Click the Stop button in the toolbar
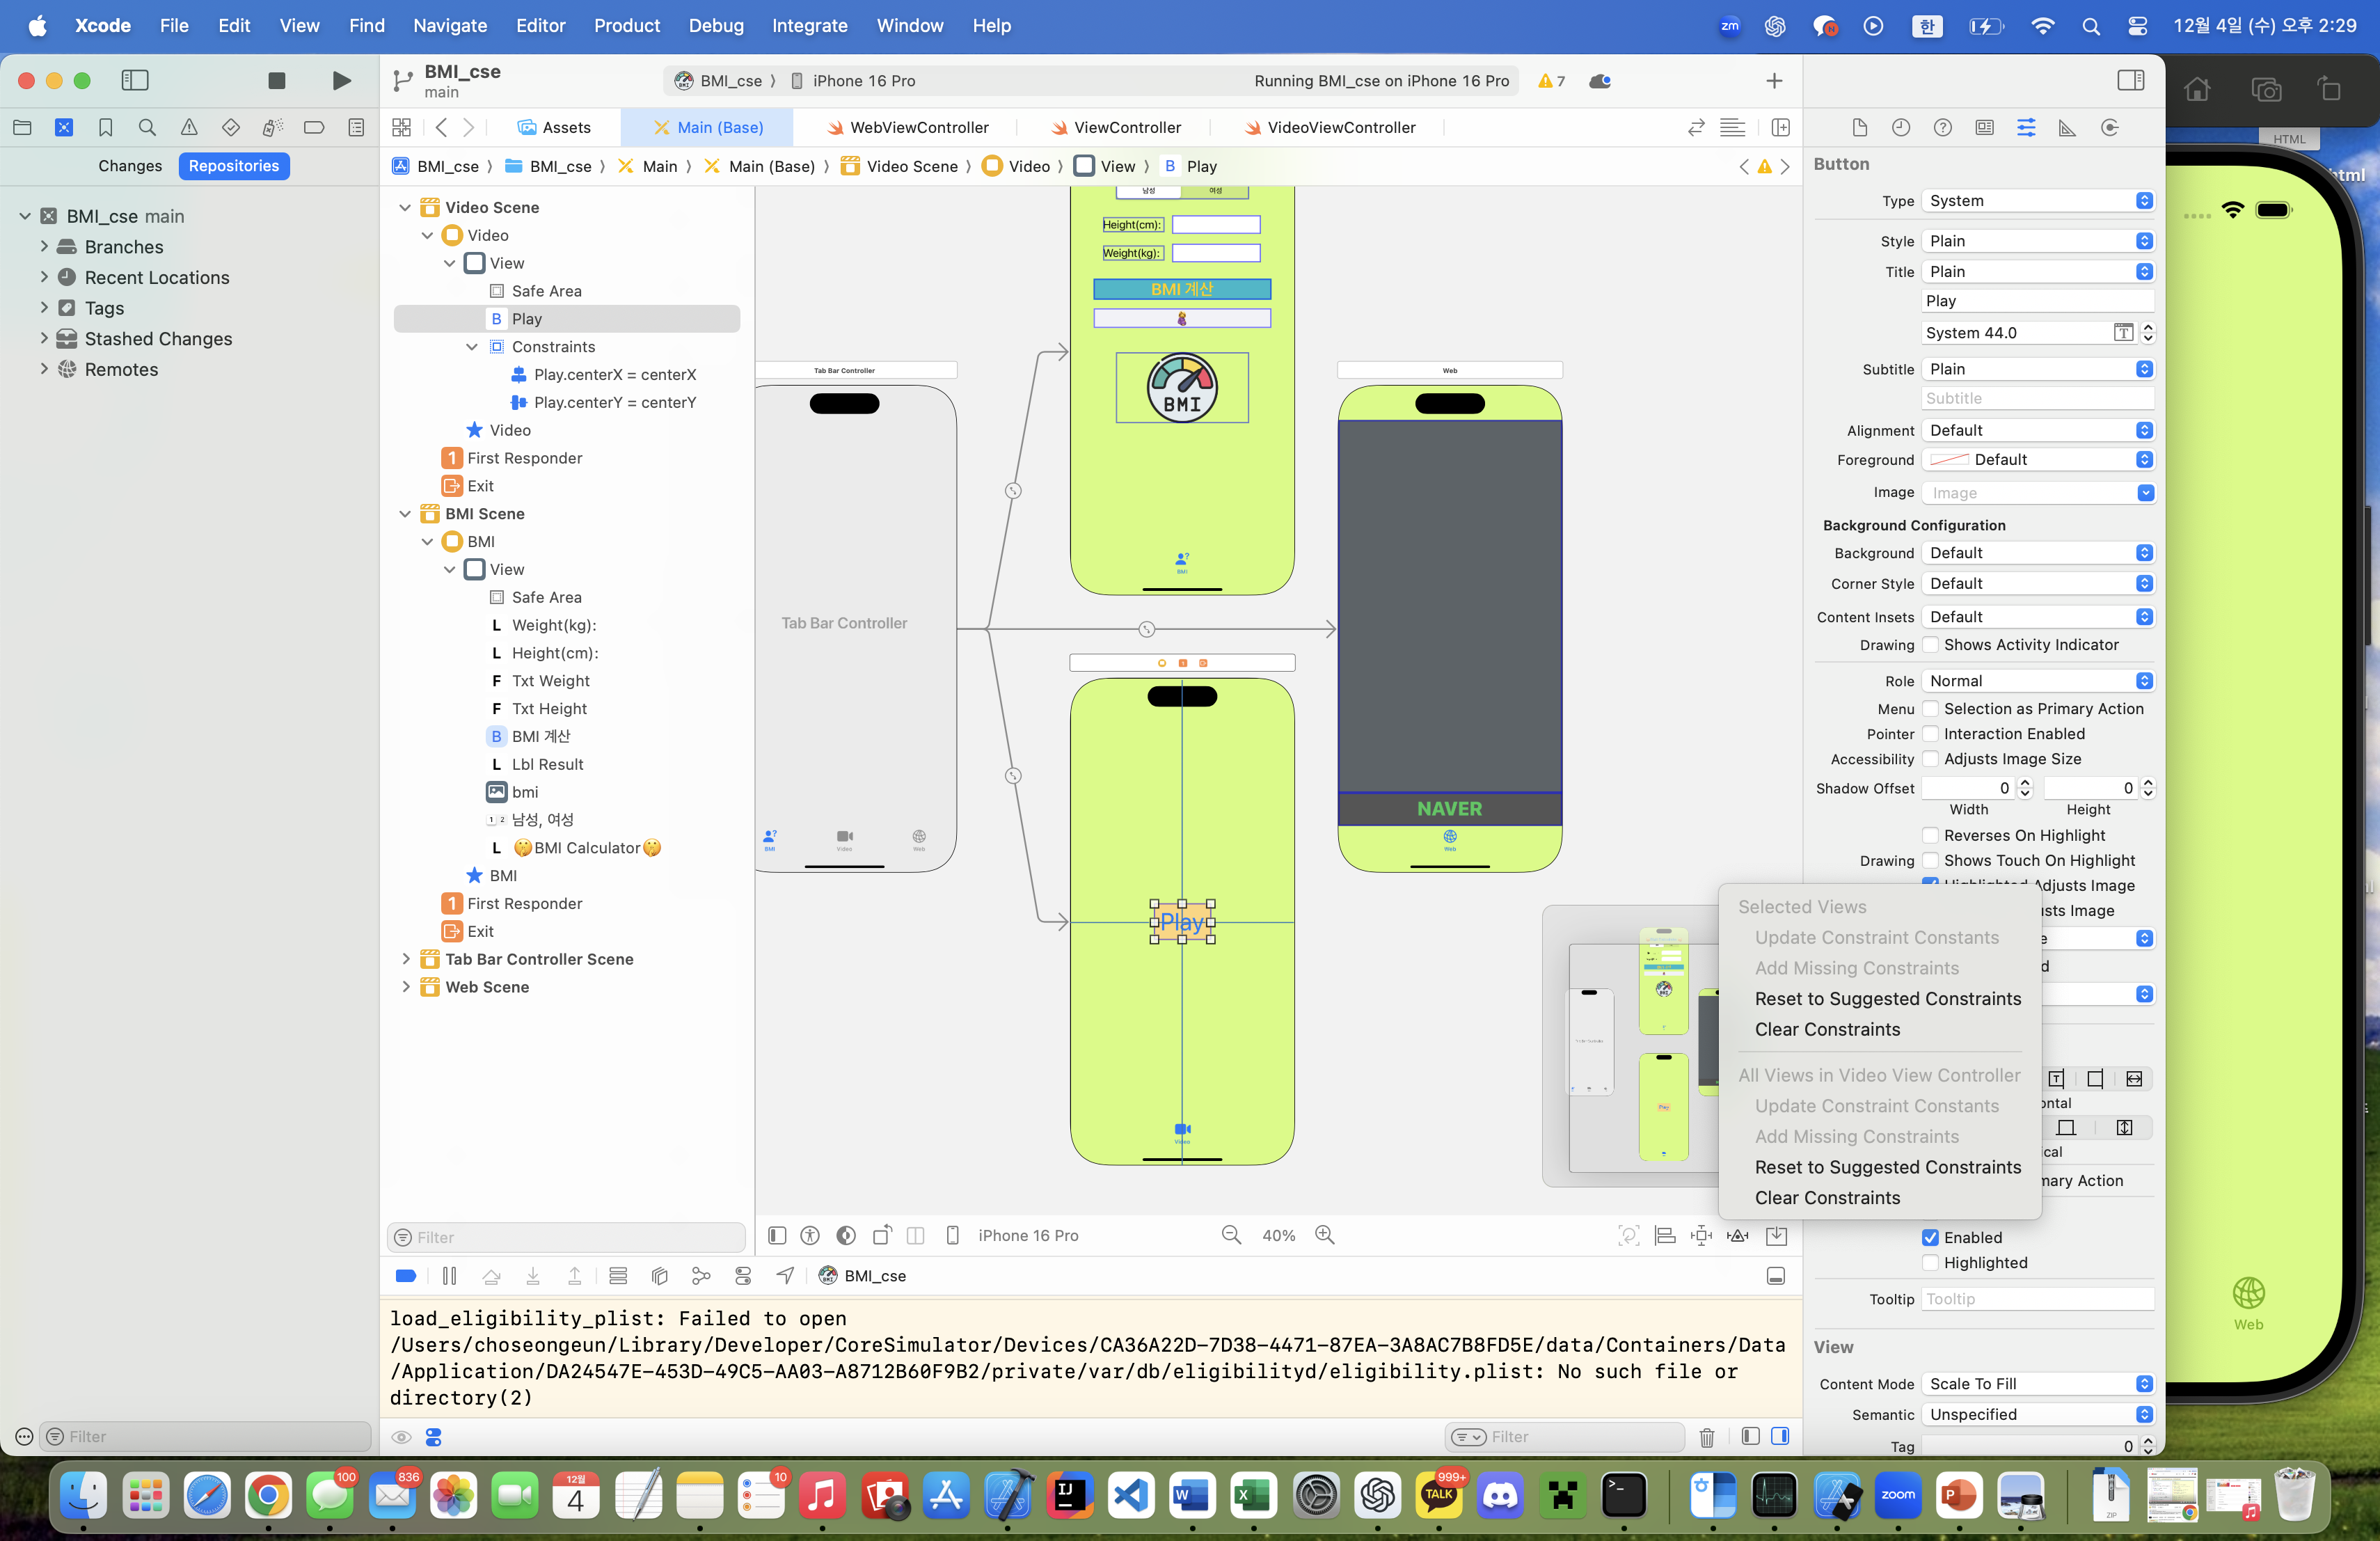This screenshot has height=1541, width=2380. point(277,80)
